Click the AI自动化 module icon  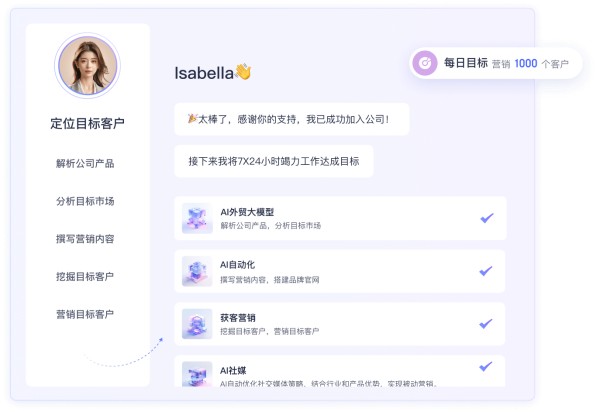point(197,271)
